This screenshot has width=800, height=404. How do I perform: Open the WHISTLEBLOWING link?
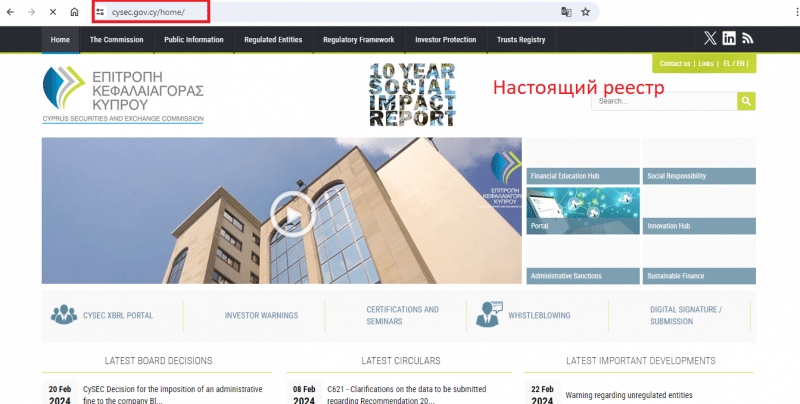tap(539, 315)
